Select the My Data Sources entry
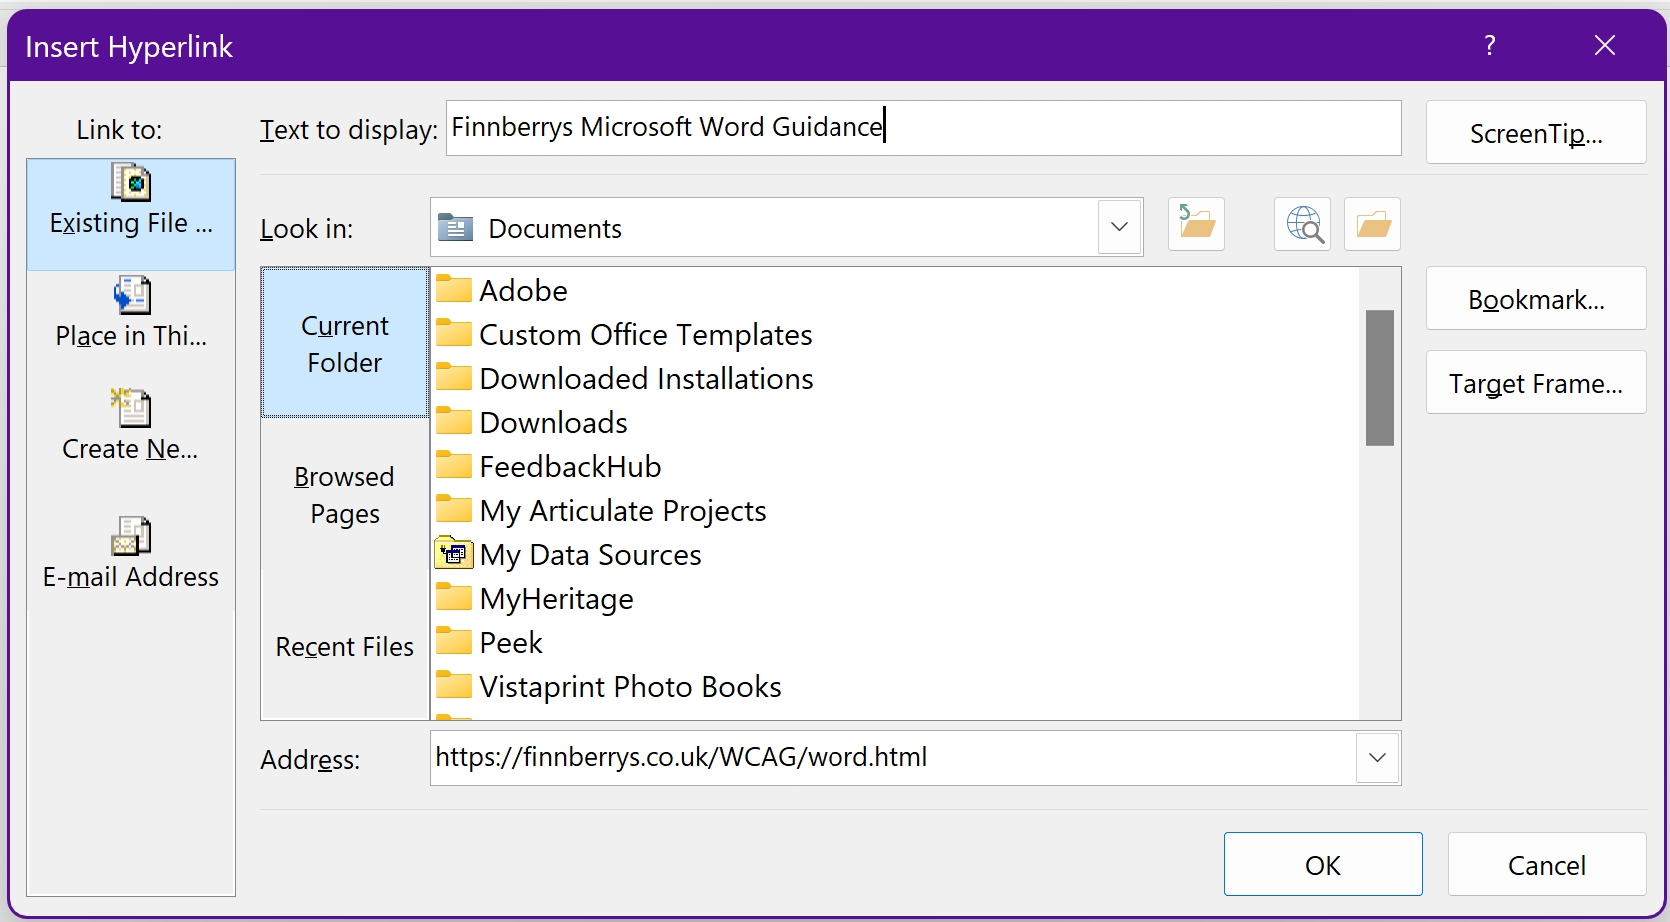This screenshot has height=922, width=1670. [x=591, y=555]
